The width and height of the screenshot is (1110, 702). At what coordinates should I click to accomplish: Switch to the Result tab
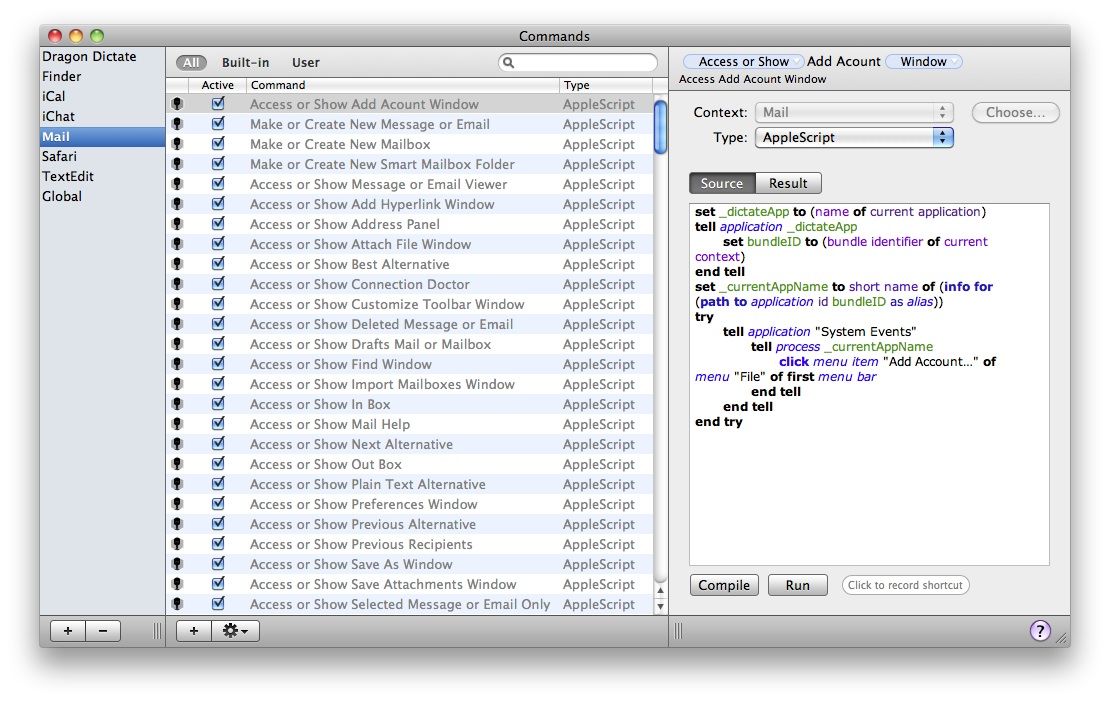(x=788, y=183)
